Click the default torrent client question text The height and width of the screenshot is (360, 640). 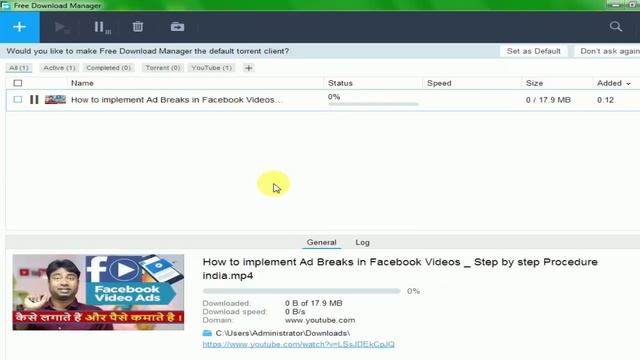pyautogui.click(x=148, y=51)
